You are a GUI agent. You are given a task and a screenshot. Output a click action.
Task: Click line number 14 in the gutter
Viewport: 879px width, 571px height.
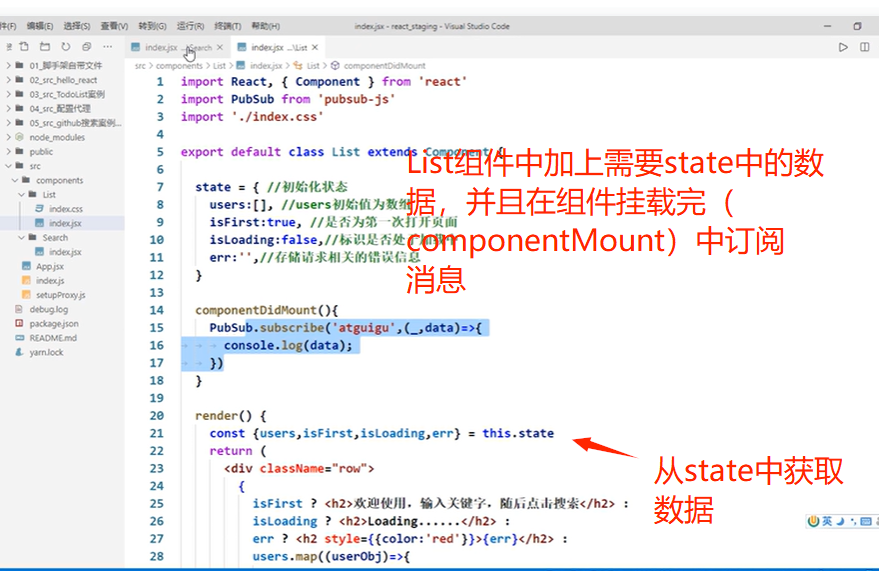point(156,310)
